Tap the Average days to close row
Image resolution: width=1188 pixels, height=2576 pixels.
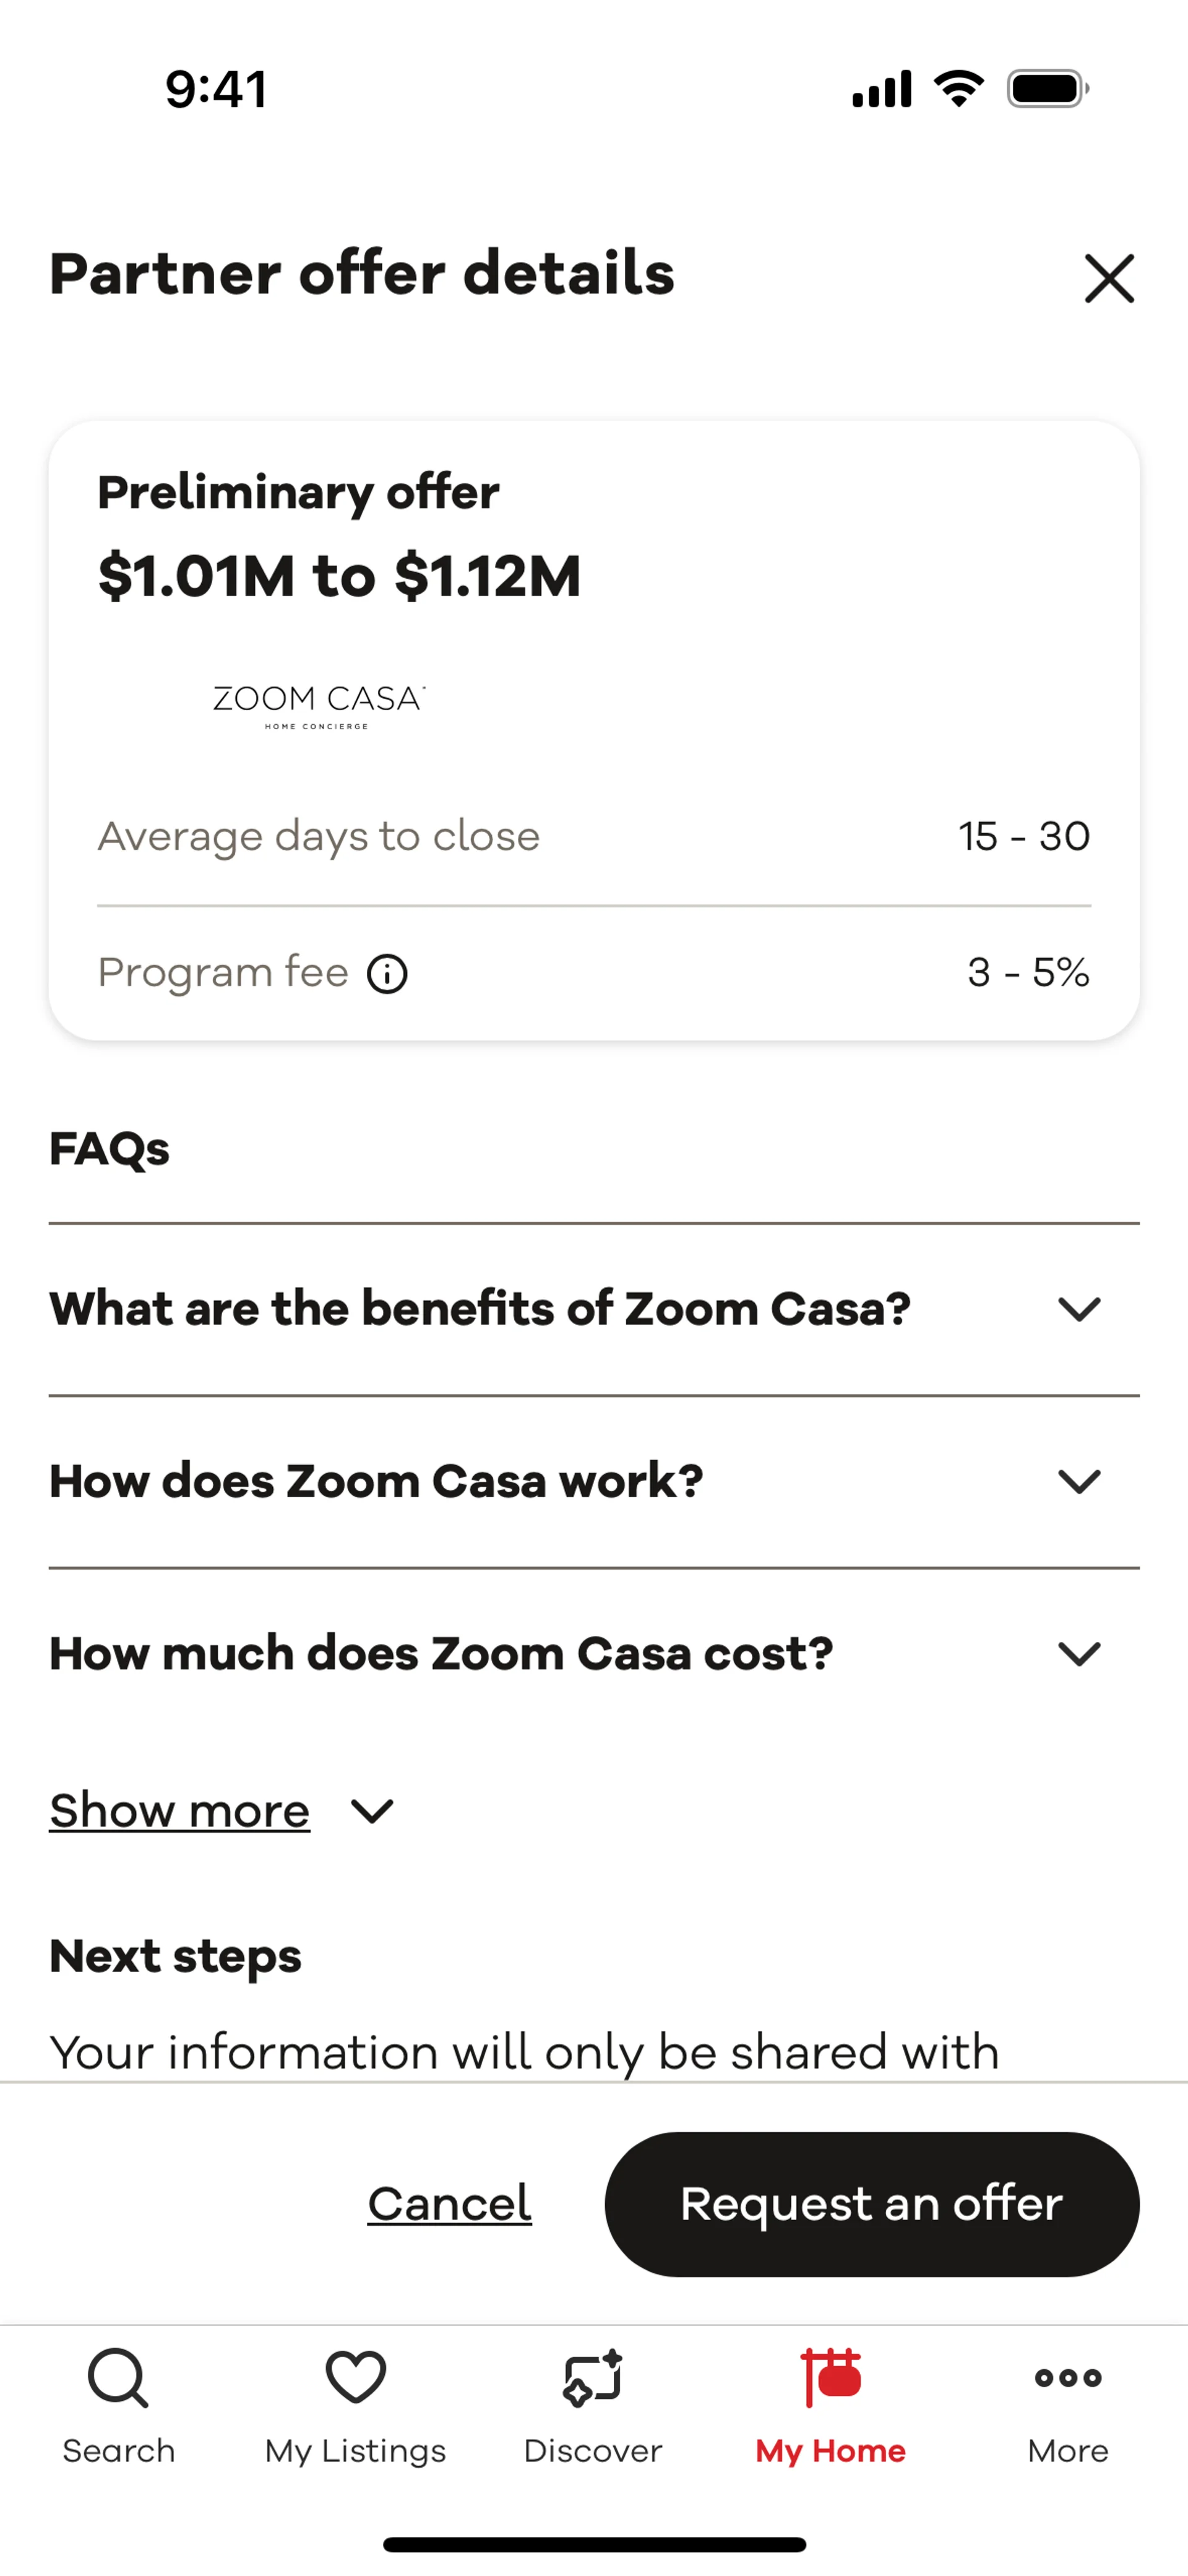pyautogui.click(x=593, y=836)
